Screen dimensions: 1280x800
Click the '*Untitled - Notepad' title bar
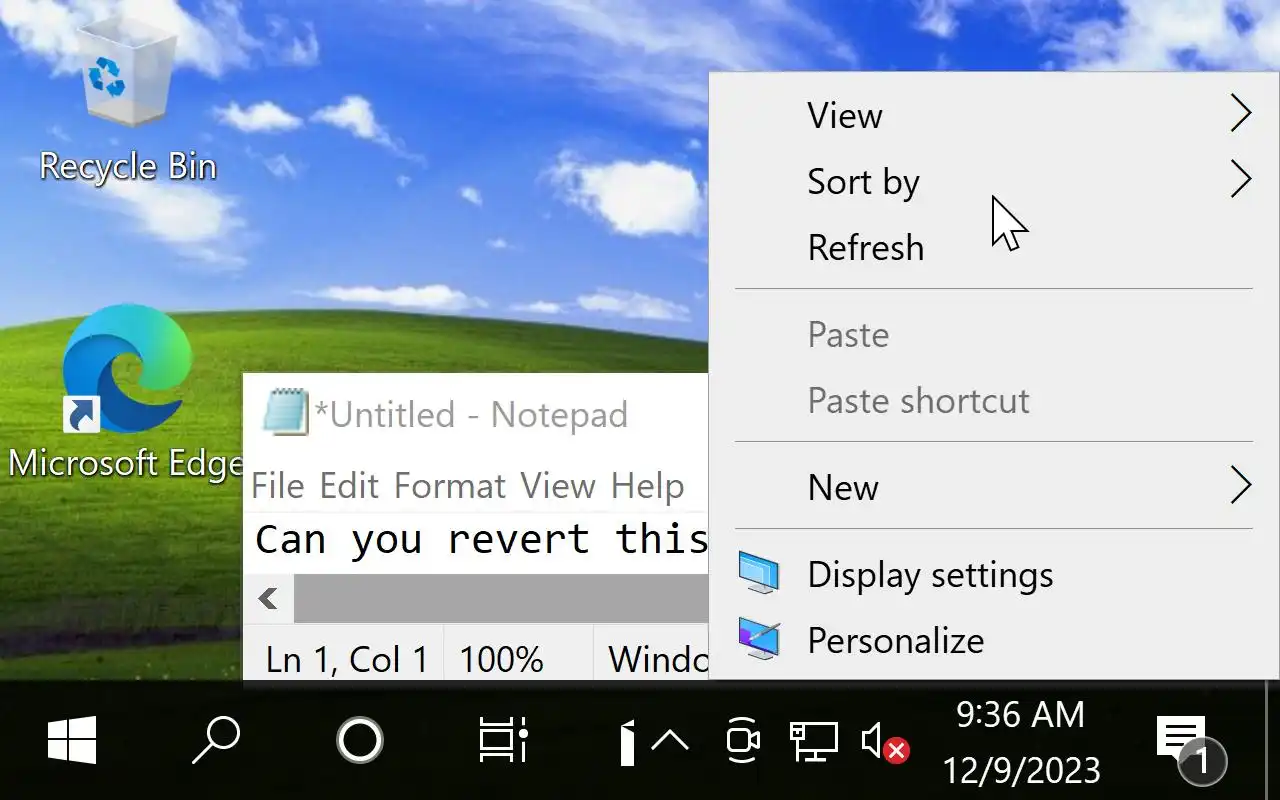coord(471,414)
